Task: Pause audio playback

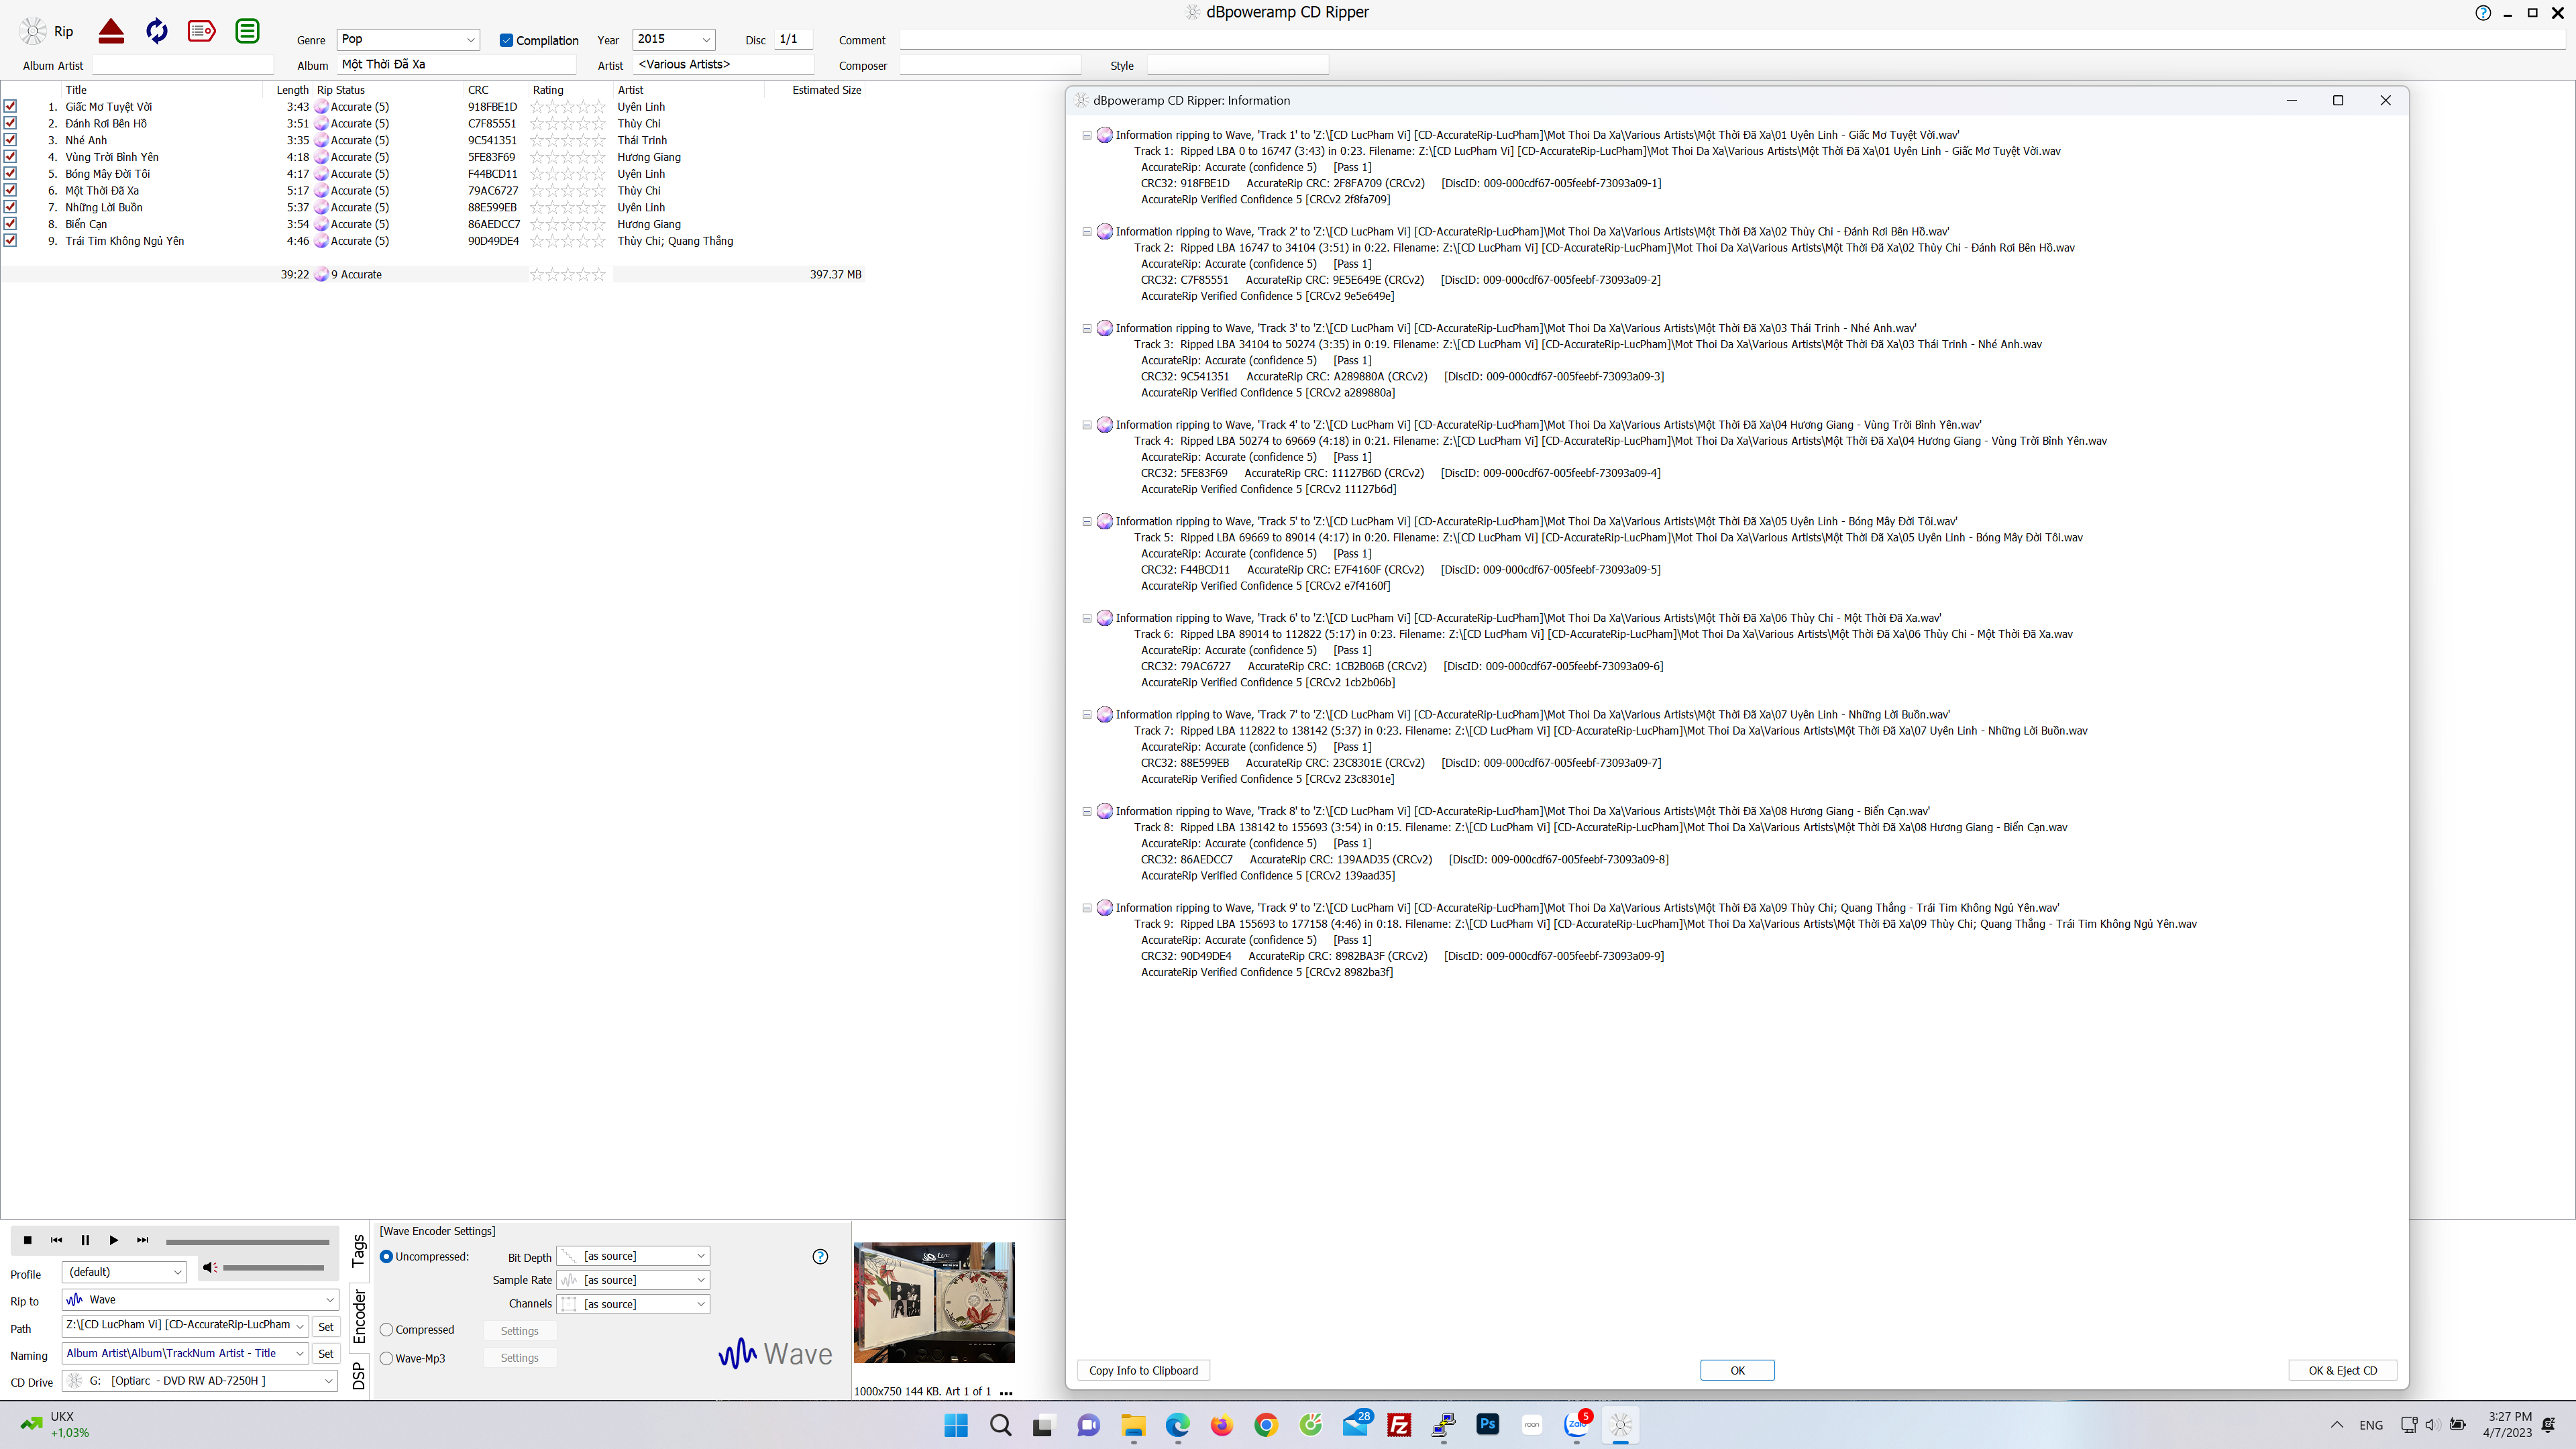Action: coord(85,1240)
